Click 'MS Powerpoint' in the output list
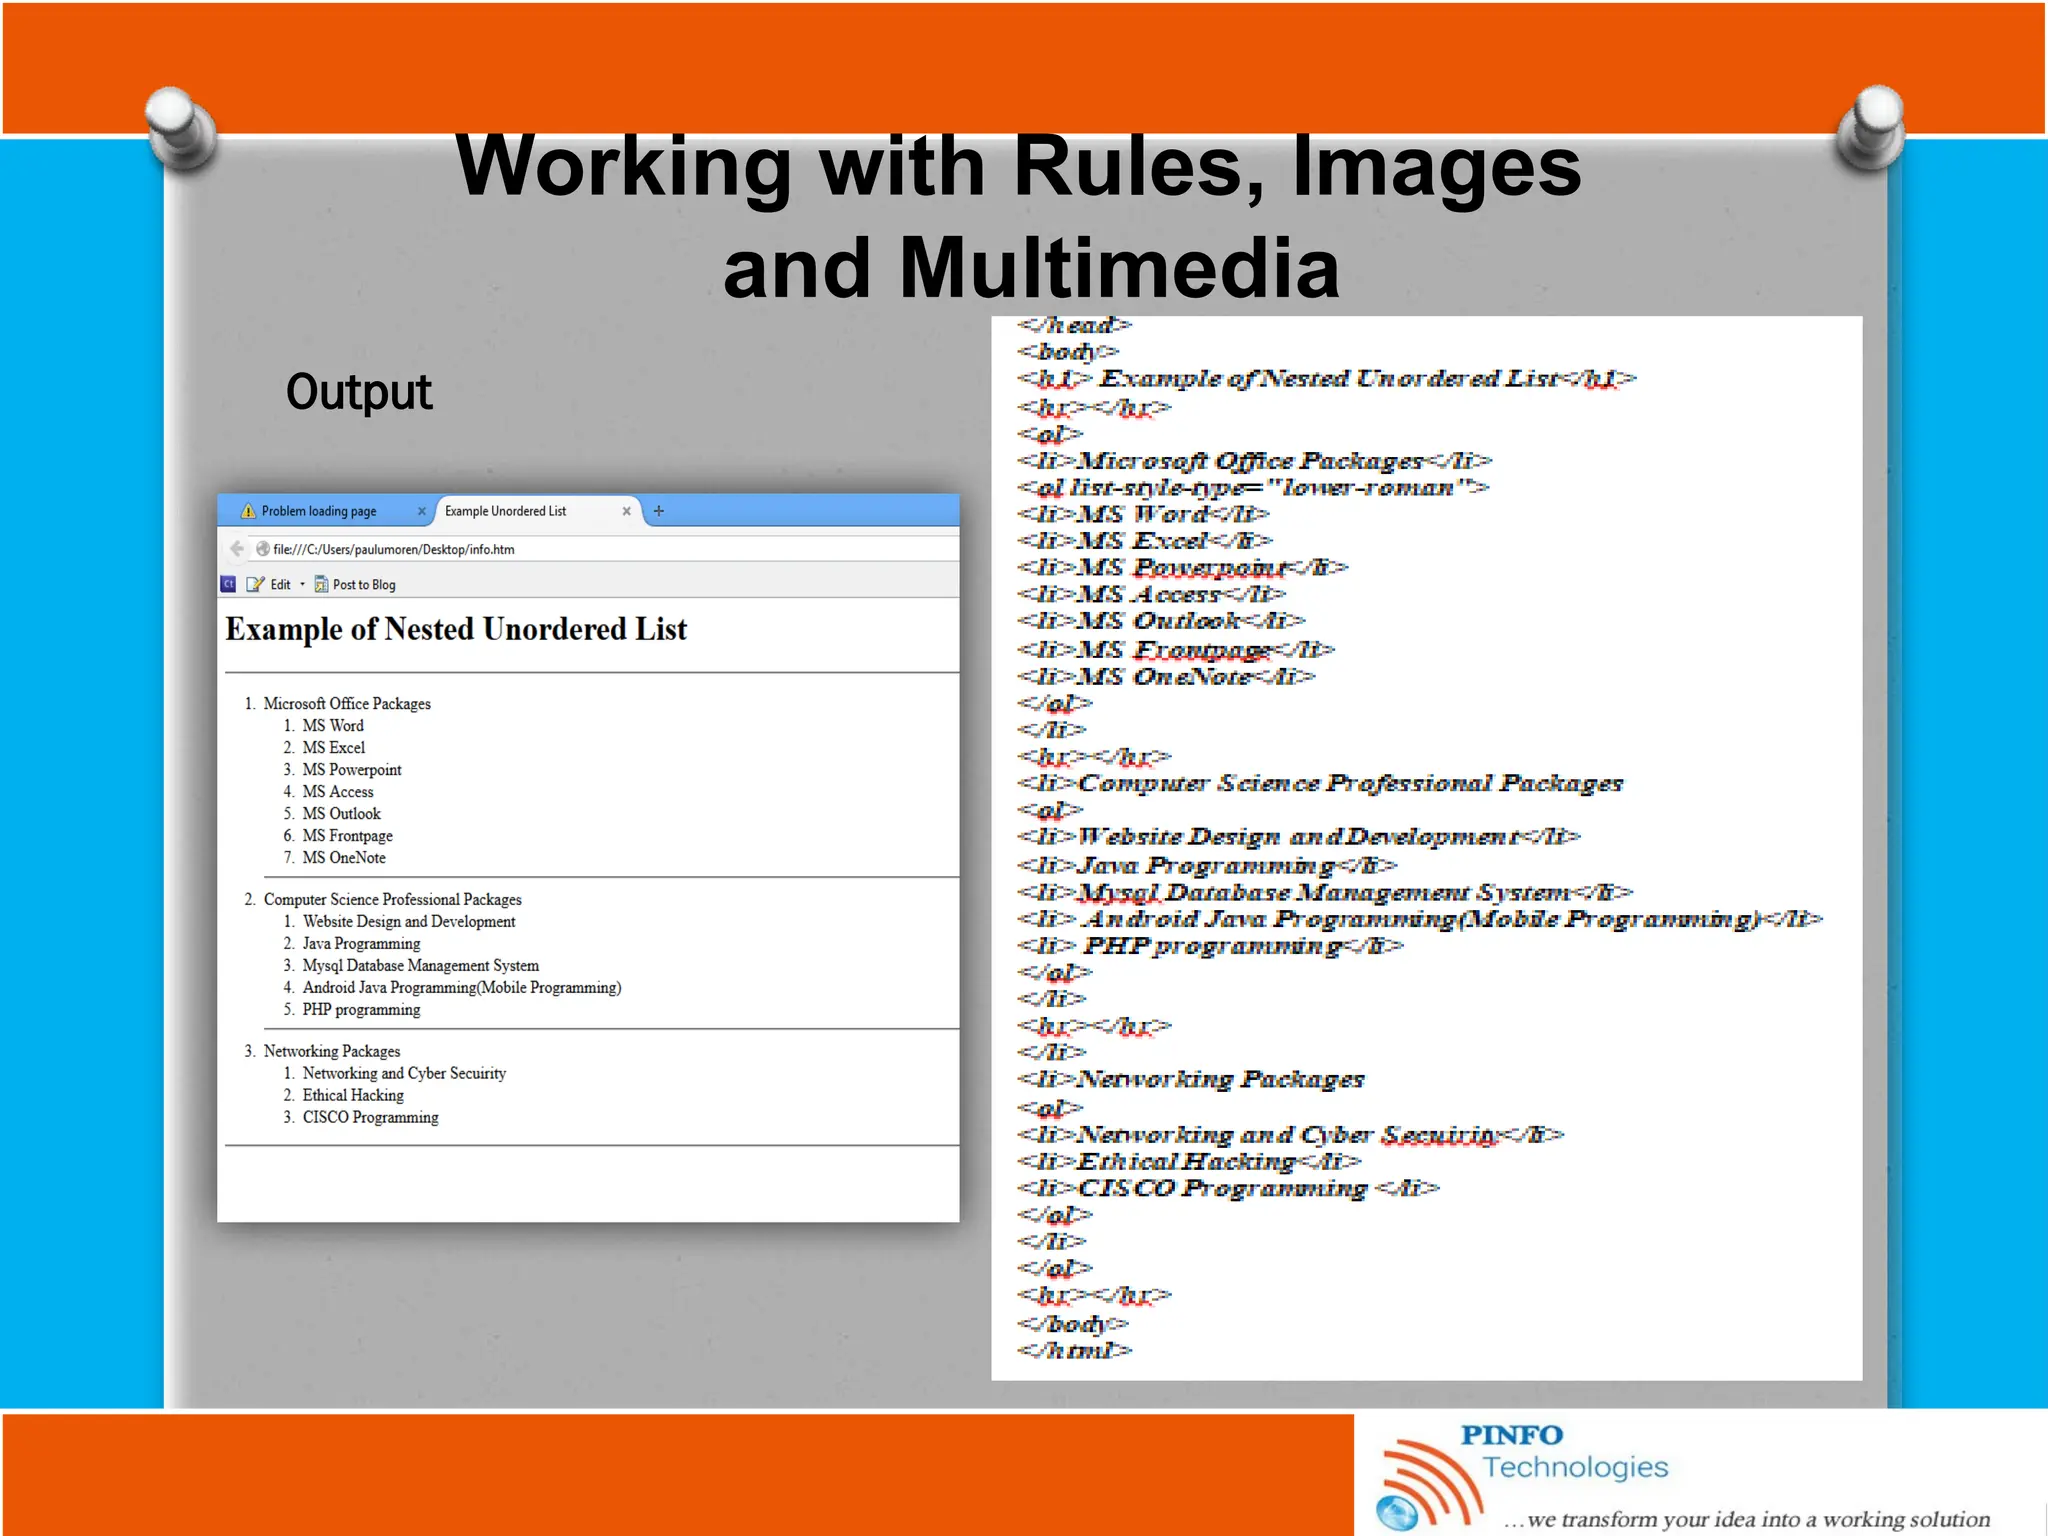2048x1536 pixels. [352, 770]
